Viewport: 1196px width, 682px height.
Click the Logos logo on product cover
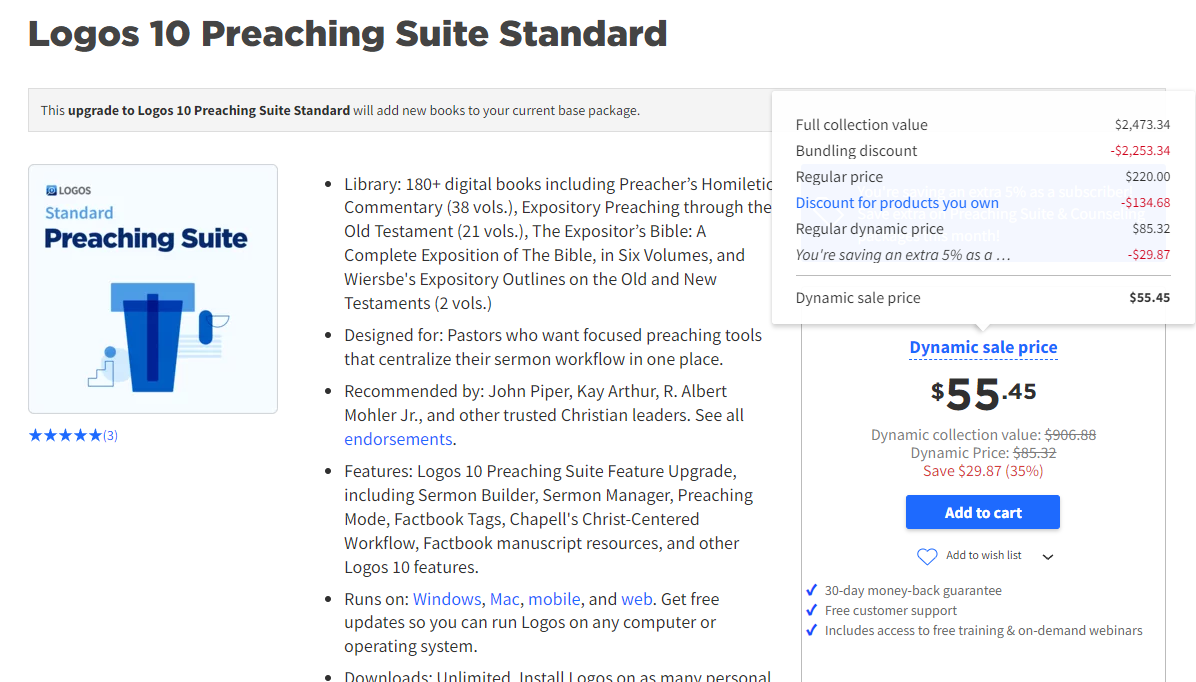(69, 190)
